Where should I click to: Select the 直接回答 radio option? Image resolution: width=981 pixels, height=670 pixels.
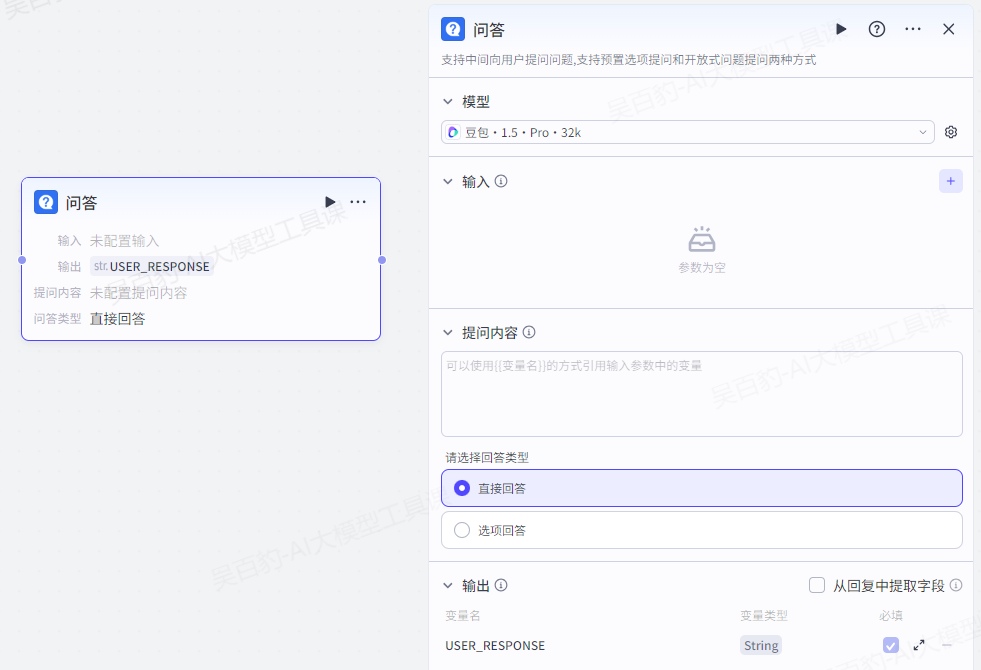point(462,488)
